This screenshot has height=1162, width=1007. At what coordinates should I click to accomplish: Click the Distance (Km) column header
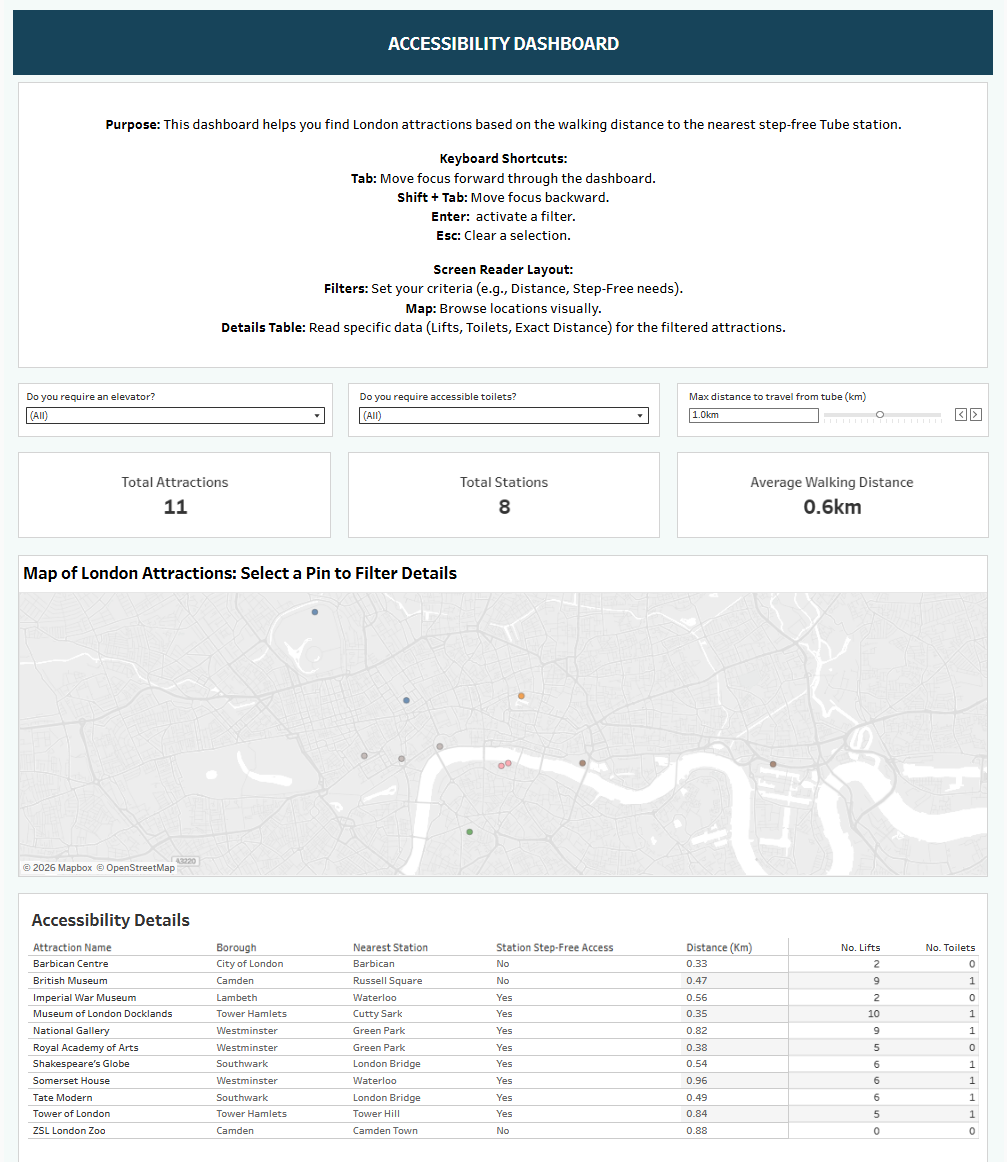719,947
